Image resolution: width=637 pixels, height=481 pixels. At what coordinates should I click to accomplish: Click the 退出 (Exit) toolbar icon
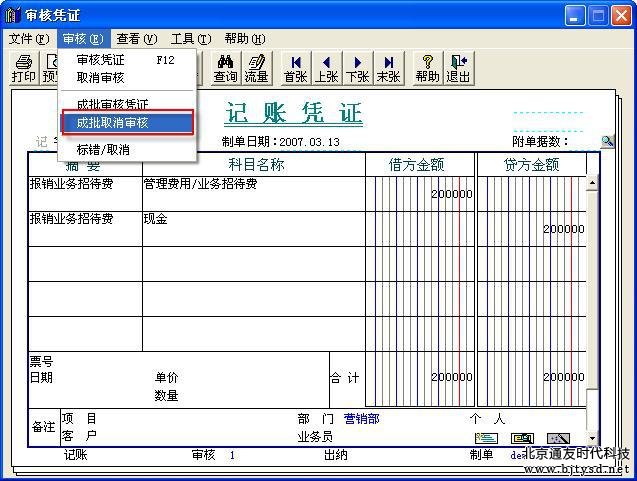click(458, 68)
